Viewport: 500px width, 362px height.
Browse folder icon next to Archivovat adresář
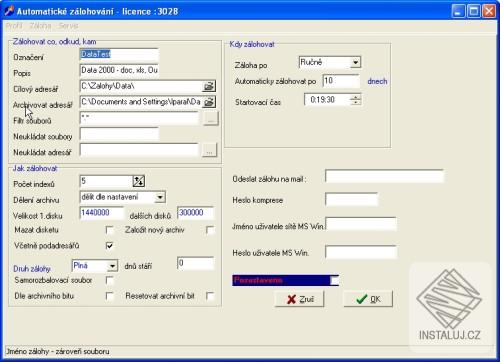point(209,102)
